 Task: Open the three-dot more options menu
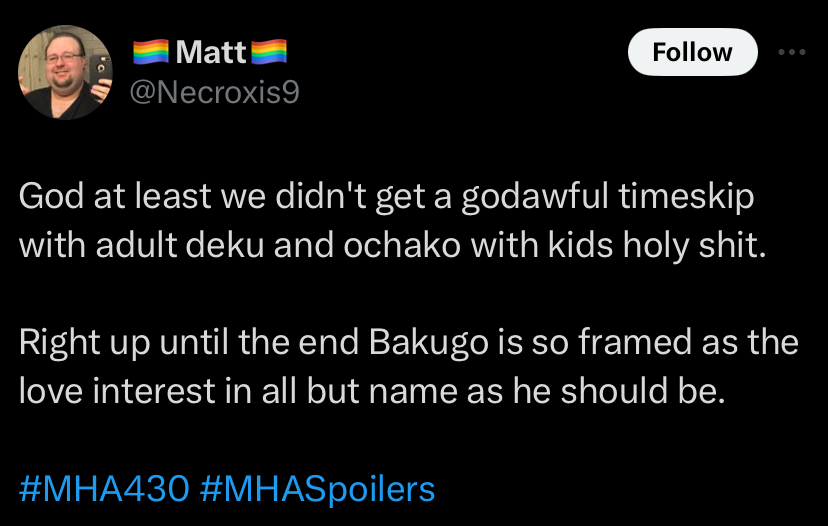792,52
